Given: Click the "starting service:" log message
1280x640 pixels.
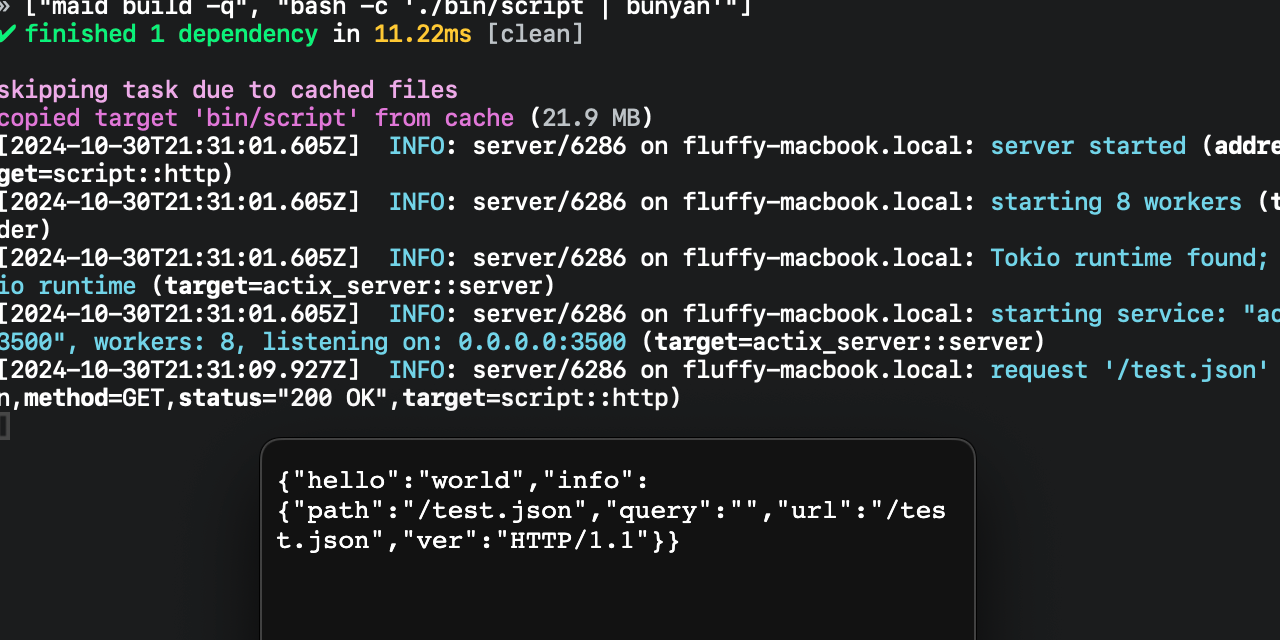Looking at the screenshot, I should 1108,314.
